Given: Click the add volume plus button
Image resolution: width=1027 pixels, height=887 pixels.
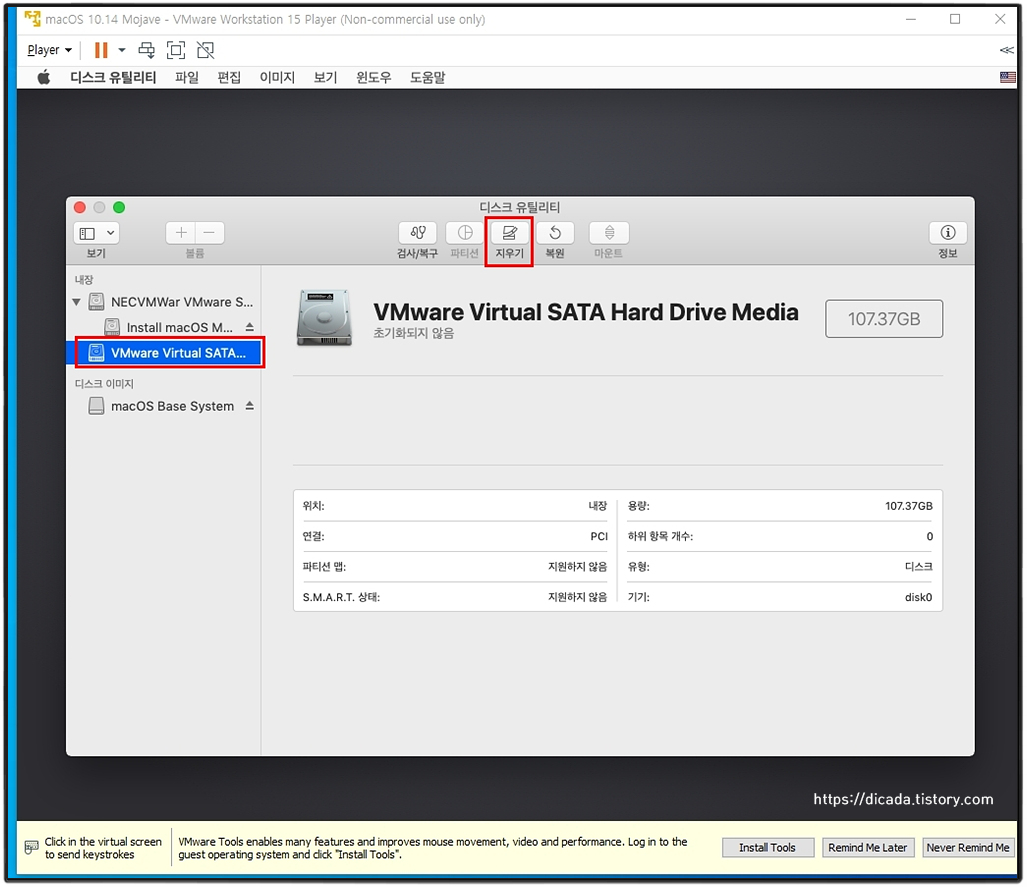Looking at the screenshot, I should click(x=181, y=233).
